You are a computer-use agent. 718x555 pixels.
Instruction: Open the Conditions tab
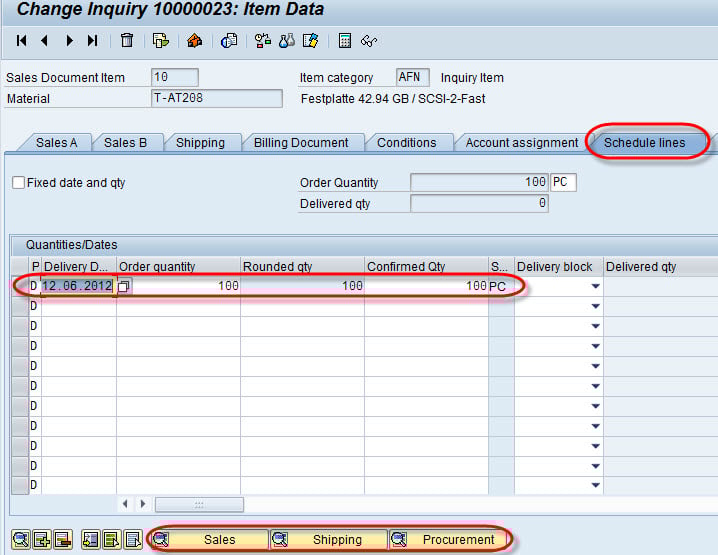point(406,143)
